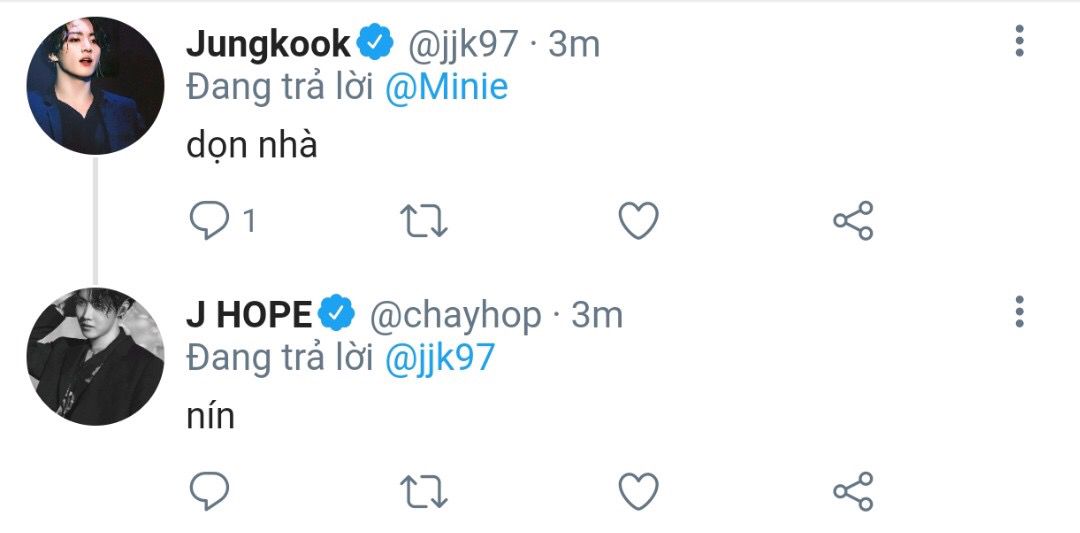
Task: Share Jungkook's tweet
Action: pyautogui.click(x=853, y=221)
